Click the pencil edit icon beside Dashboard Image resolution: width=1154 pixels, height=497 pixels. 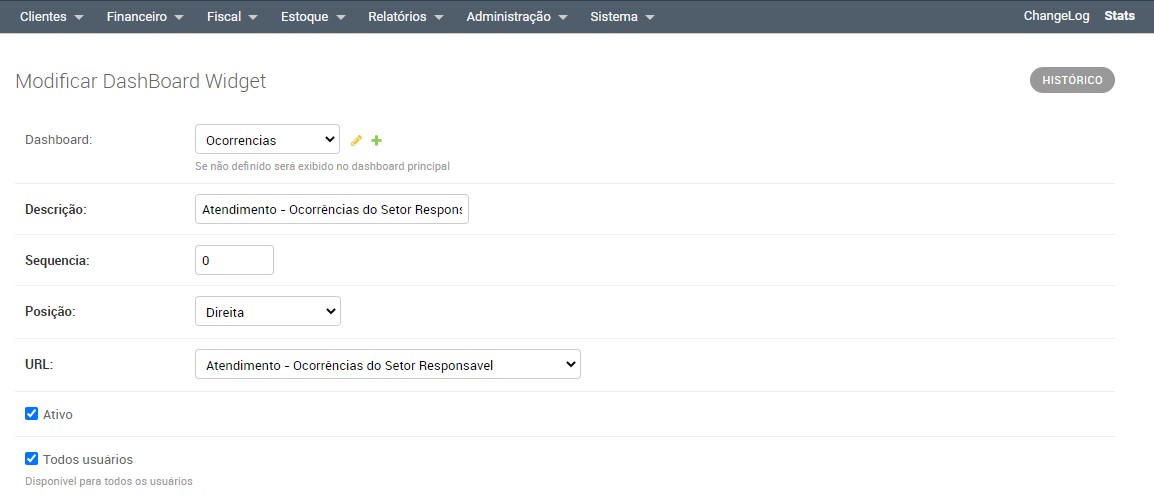coord(356,141)
